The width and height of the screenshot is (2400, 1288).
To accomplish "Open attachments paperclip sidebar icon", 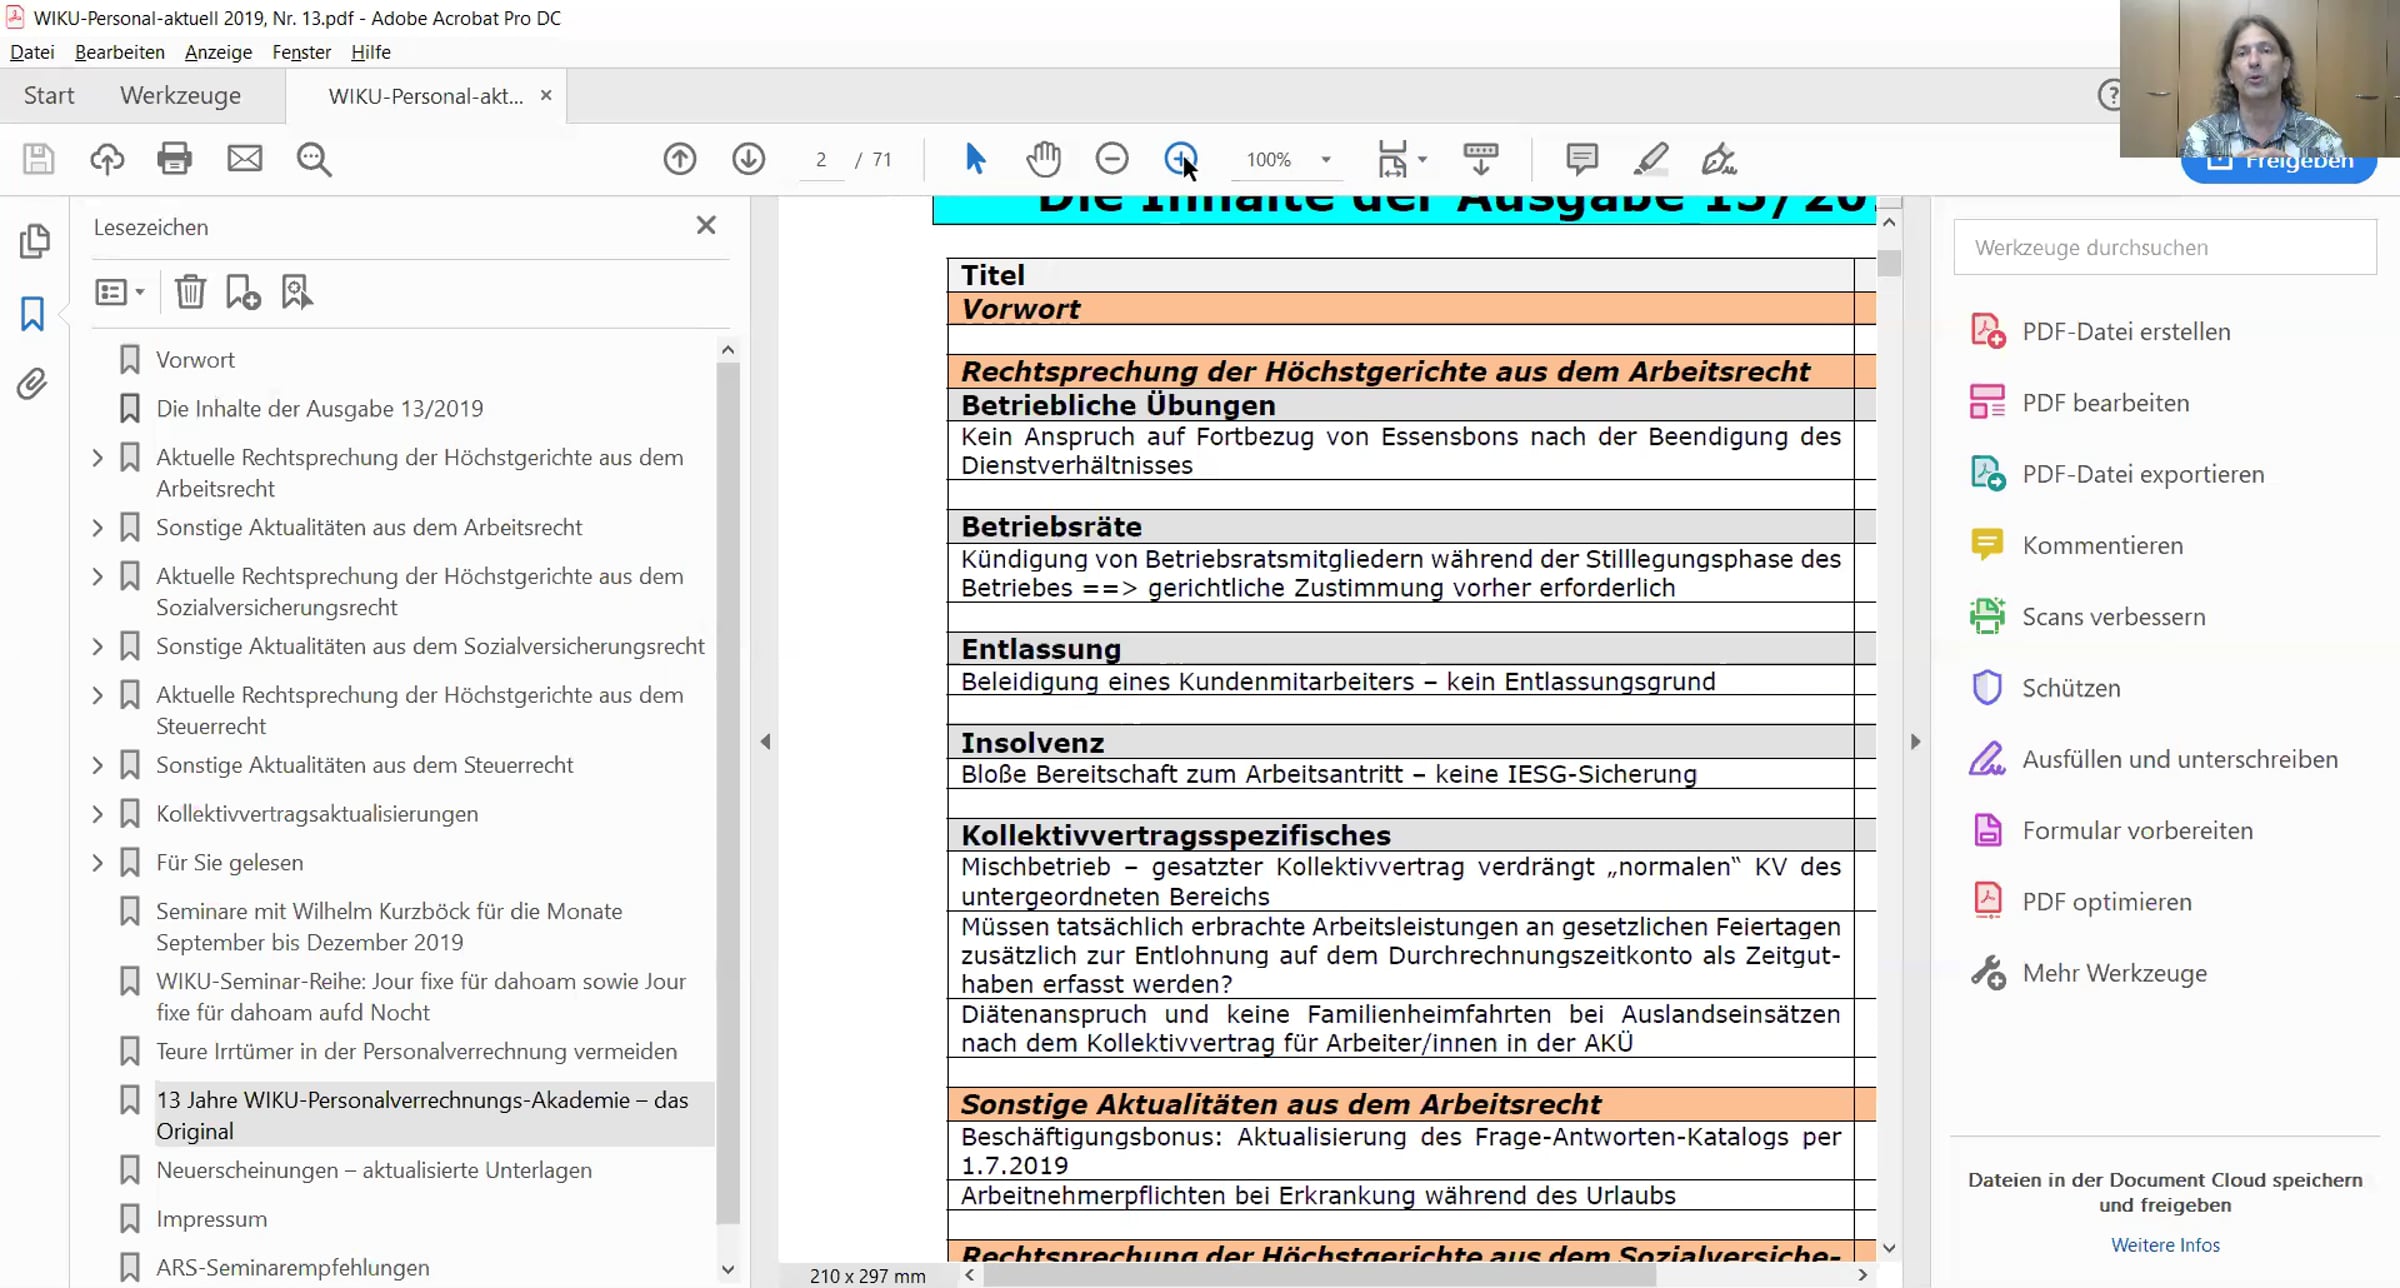I will 32,384.
